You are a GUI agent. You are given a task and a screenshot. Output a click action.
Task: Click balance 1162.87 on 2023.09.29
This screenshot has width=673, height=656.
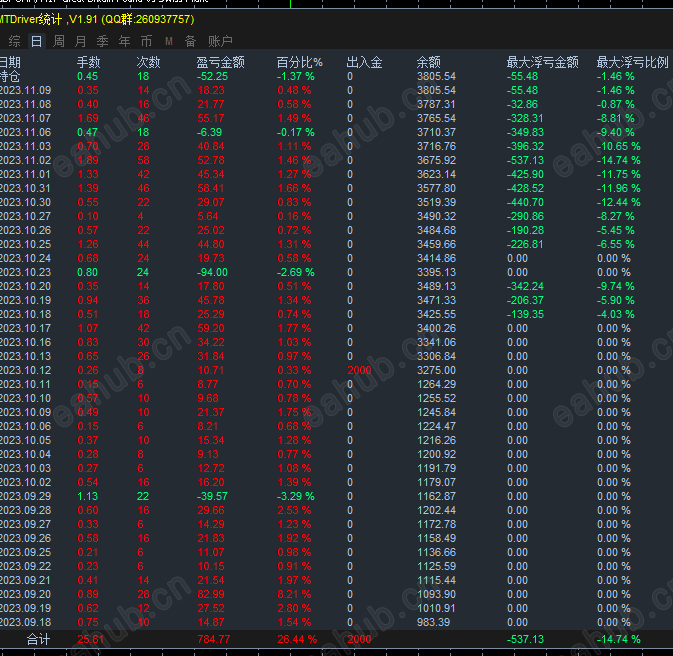[x=436, y=496]
